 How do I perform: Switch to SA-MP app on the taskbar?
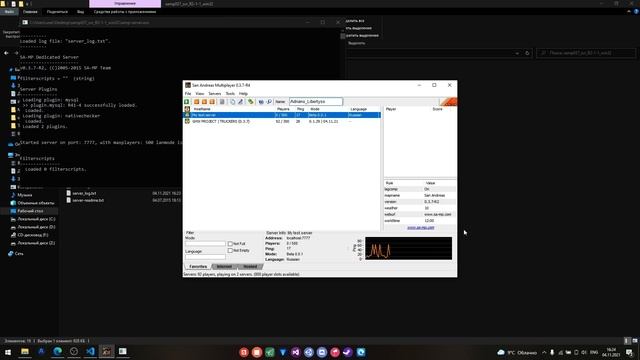107,352
